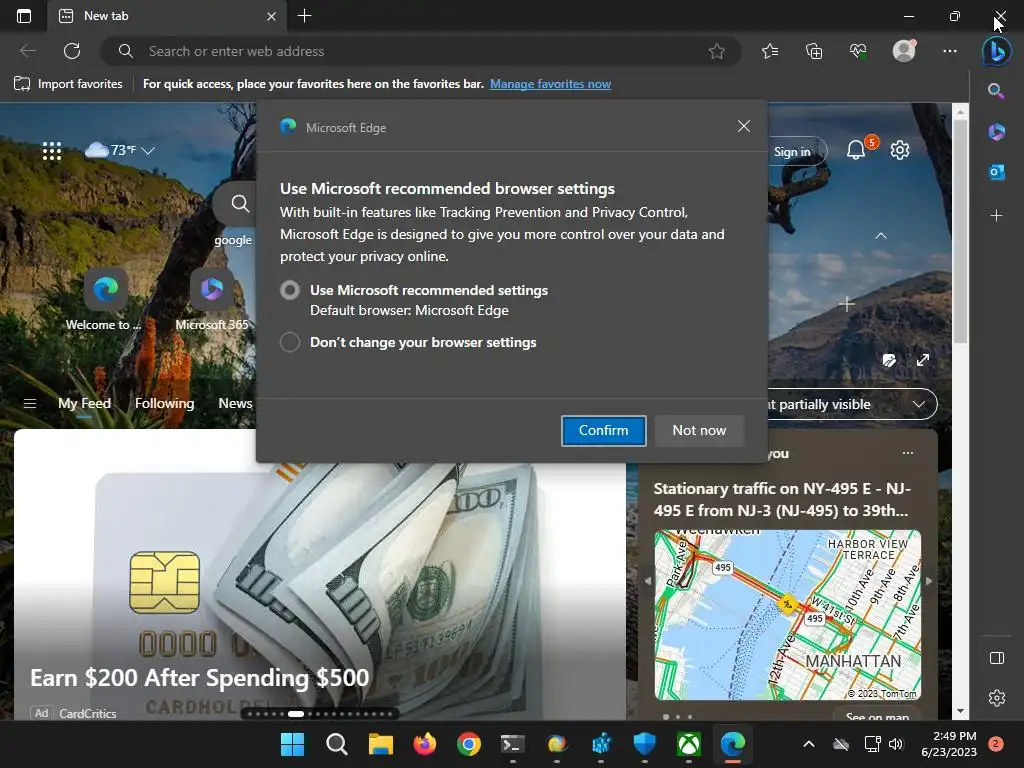Expand the weather 73°F dropdown
Viewport: 1024px width, 768px height.
pyautogui.click(x=148, y=151)
